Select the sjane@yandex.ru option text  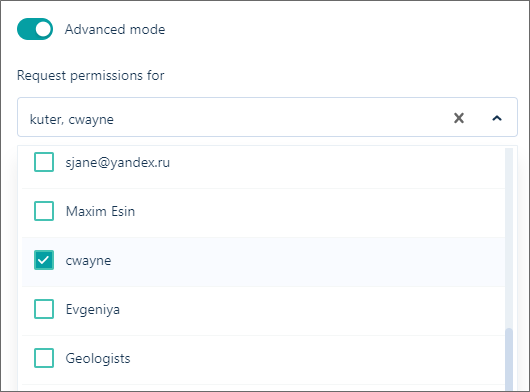[118, 163]
